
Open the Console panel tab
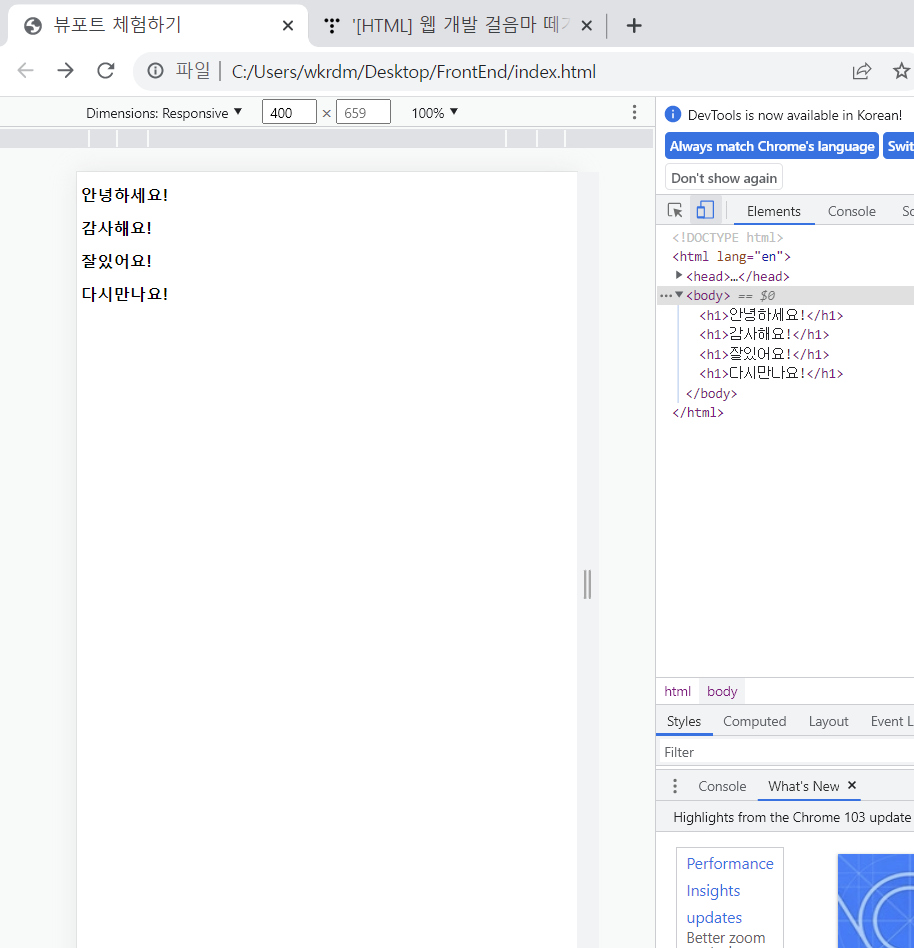coord(851,211)
